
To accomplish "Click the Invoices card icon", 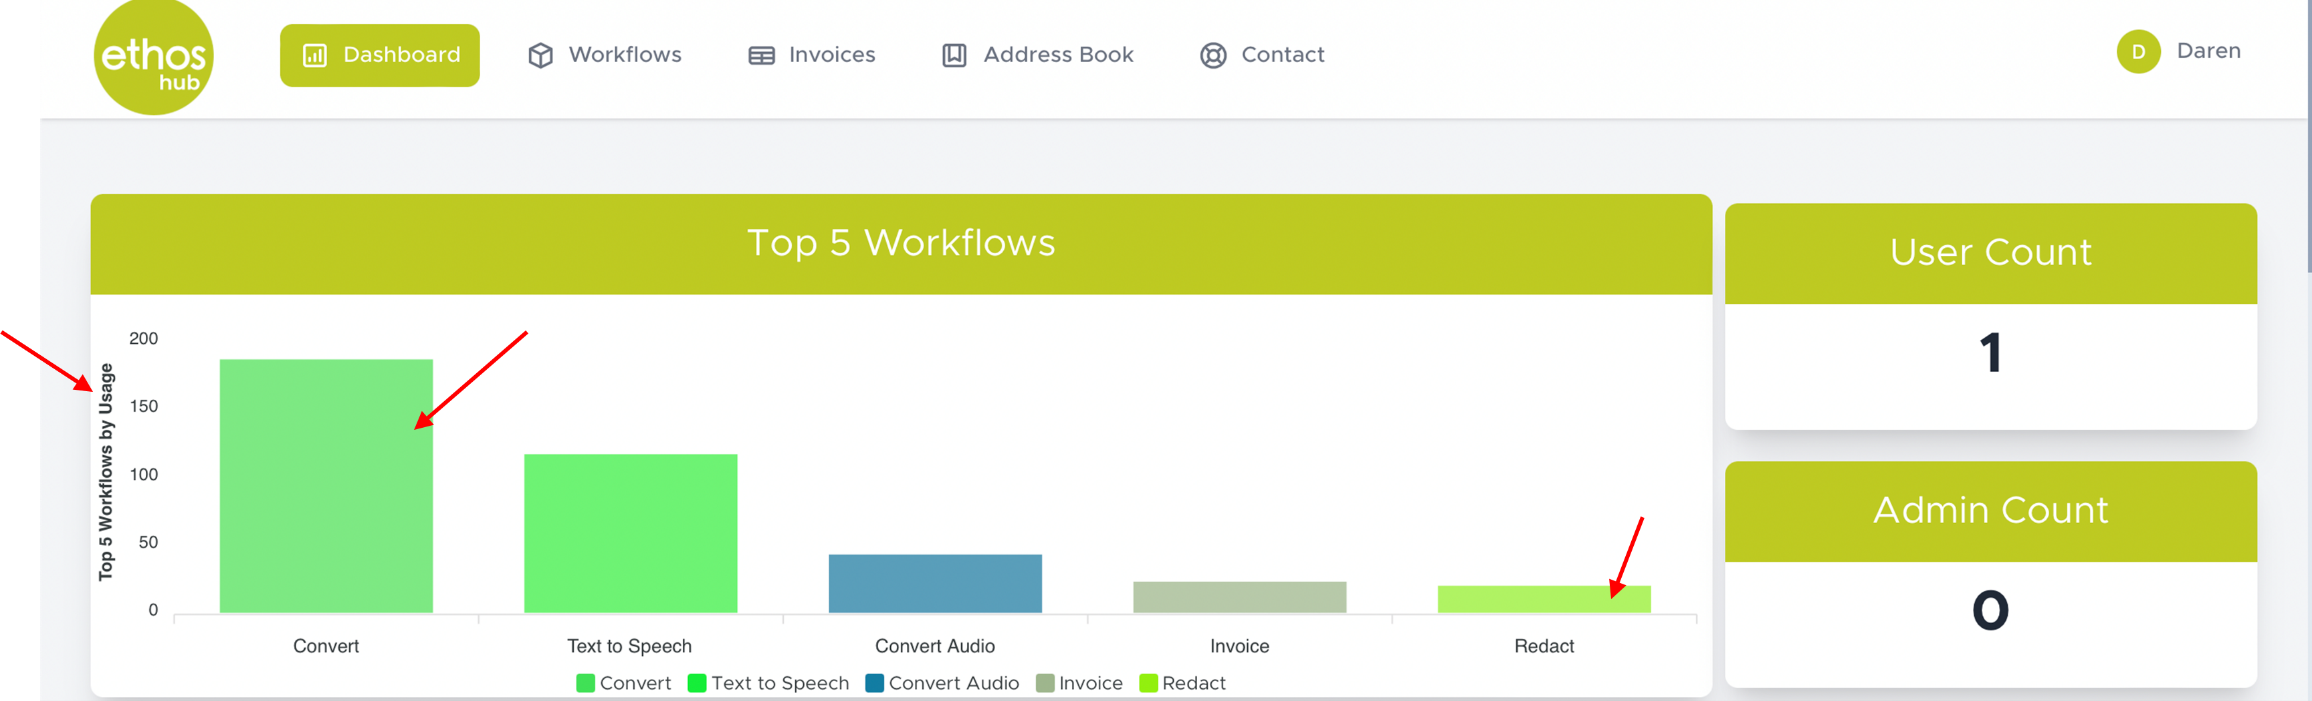I will click(761, 55).
